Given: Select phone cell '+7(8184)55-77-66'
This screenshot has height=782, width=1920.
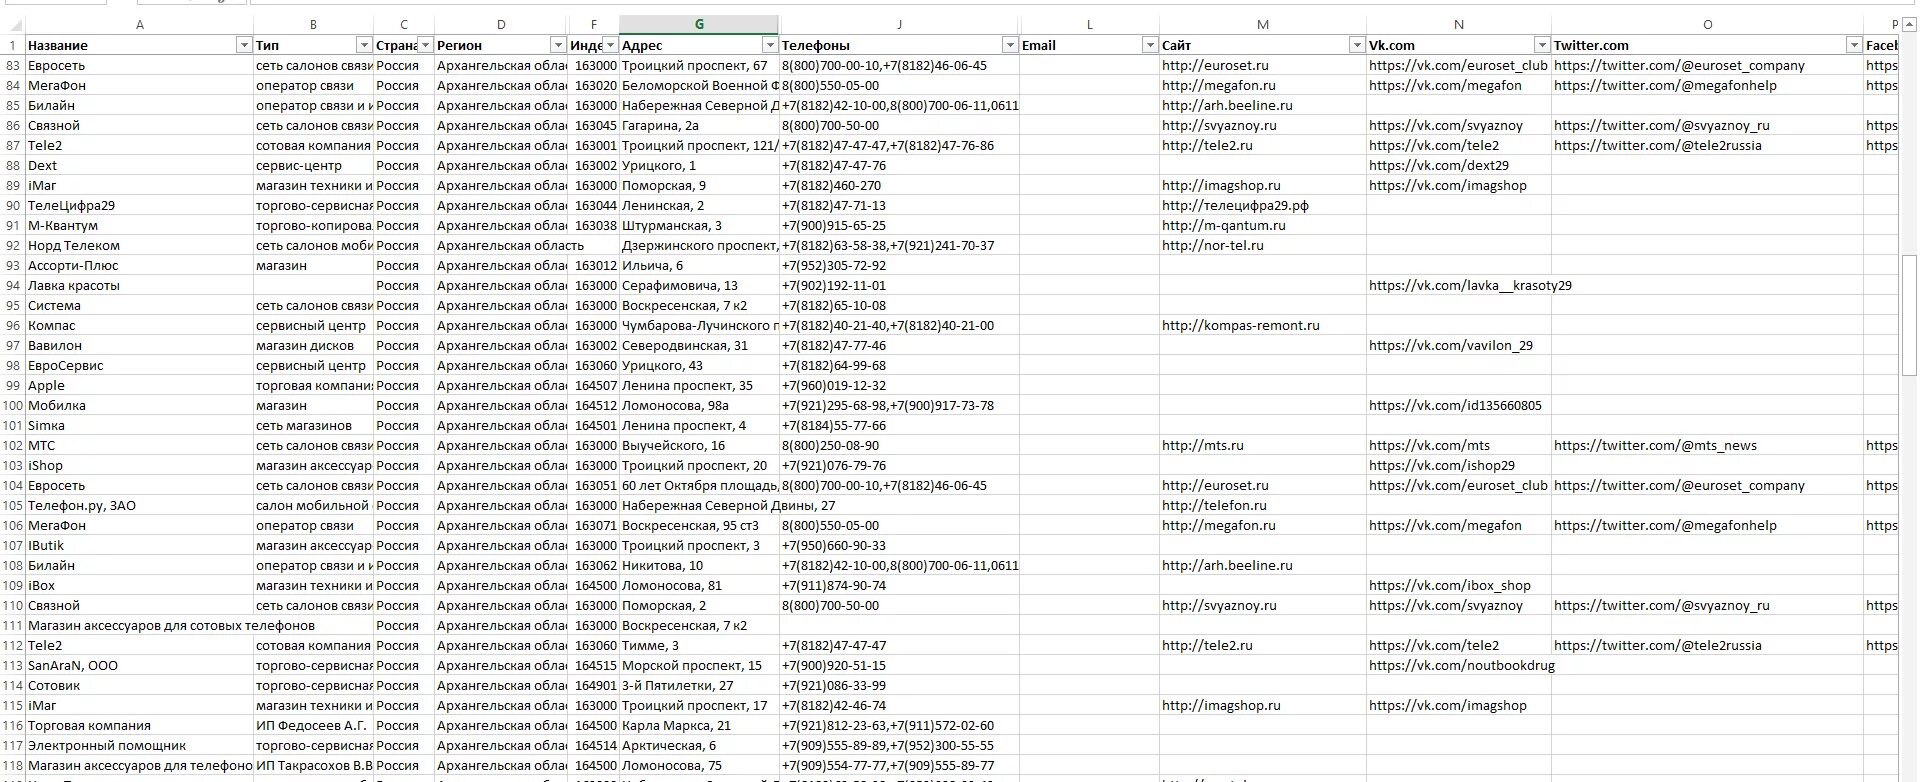Looking at the screenshot, I should [x=899, y=425].
